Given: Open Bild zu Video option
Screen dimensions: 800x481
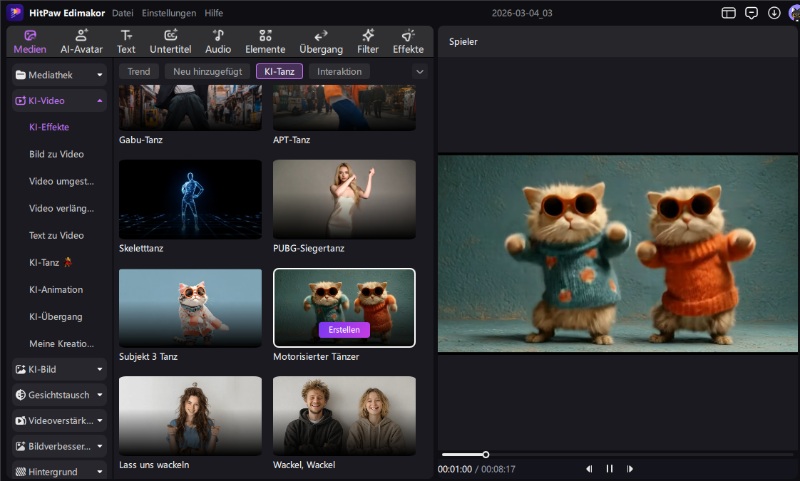Looking at the screenshot, I should 56,154.
